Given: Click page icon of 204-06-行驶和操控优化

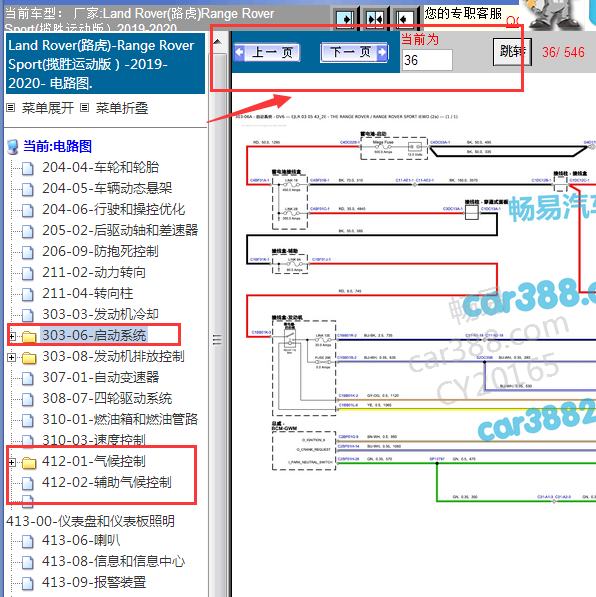Looking at the screenshot, I should (x=28, y=210).
